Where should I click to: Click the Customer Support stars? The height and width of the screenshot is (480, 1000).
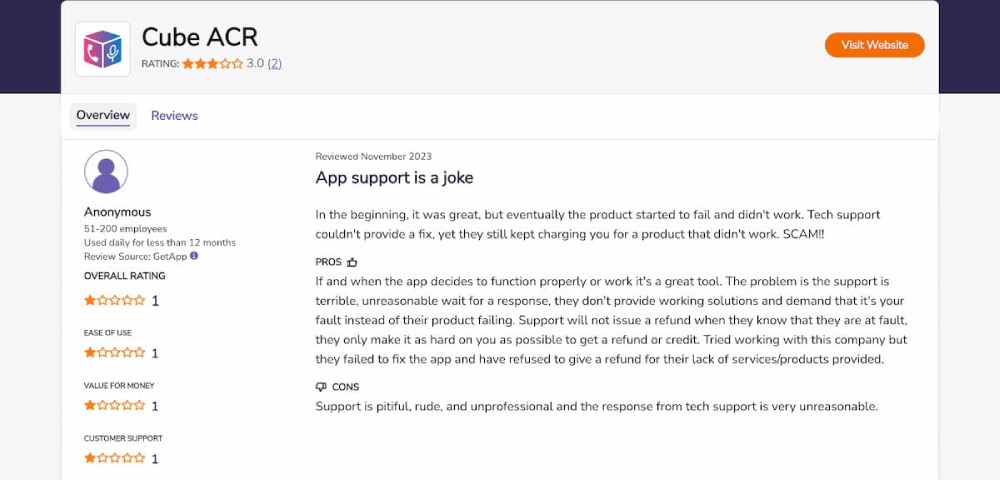point(115,459)
